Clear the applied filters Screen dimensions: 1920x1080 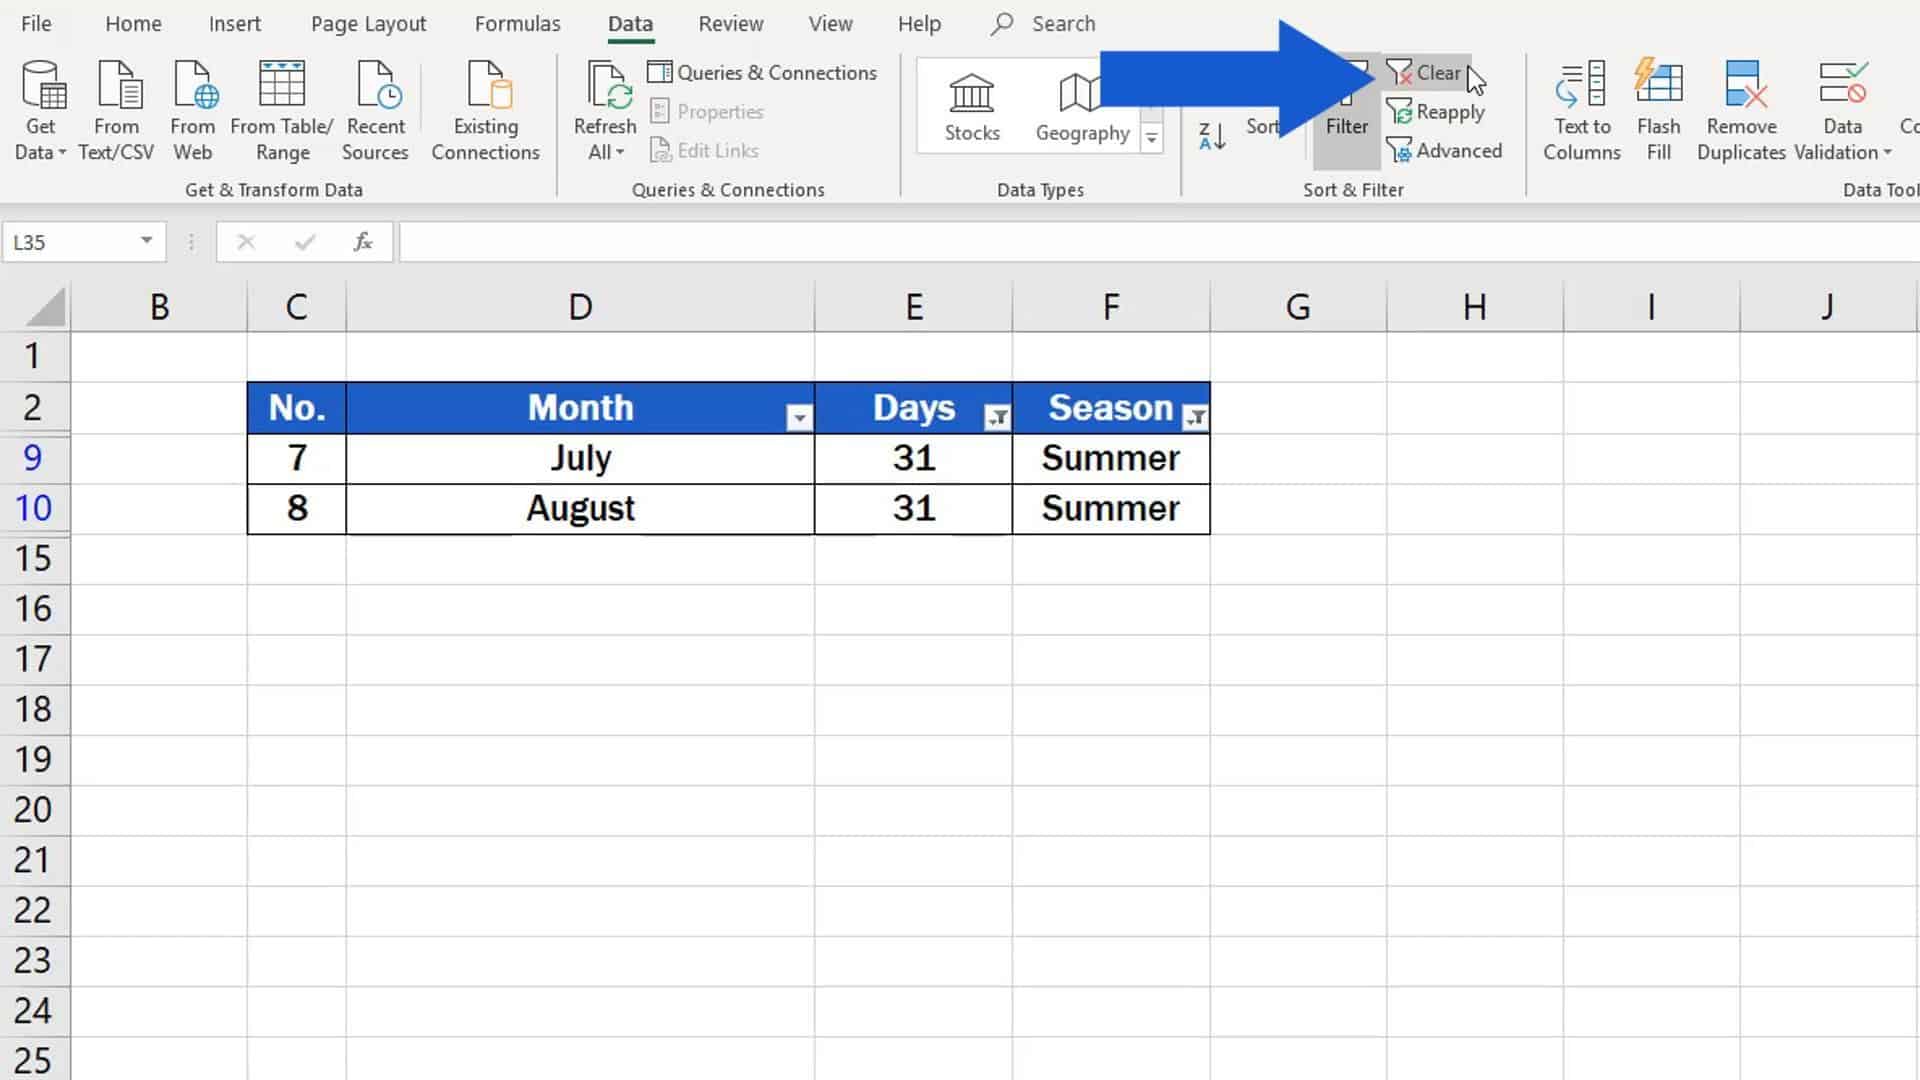1424,72
